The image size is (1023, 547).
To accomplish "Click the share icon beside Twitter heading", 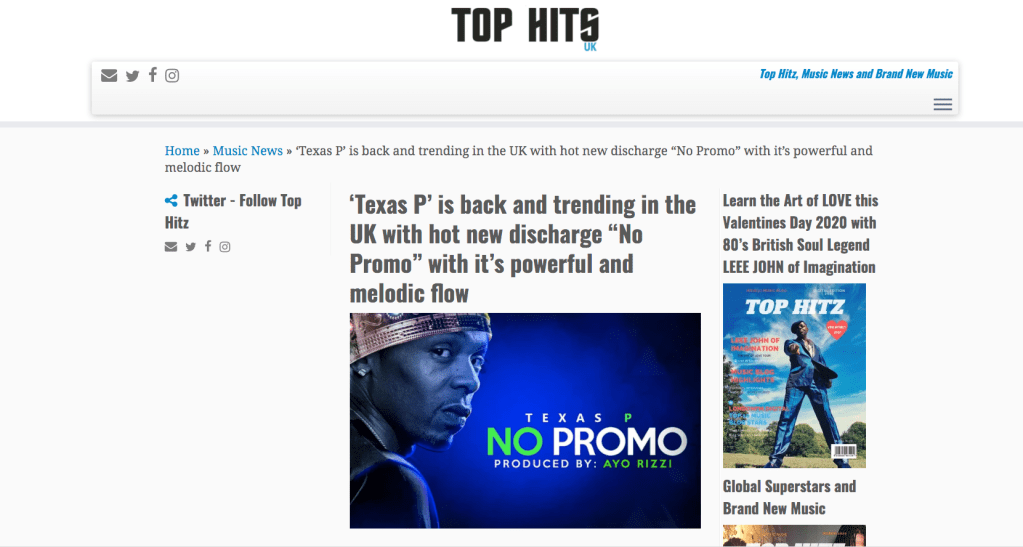I will click(x=171, y=200).
